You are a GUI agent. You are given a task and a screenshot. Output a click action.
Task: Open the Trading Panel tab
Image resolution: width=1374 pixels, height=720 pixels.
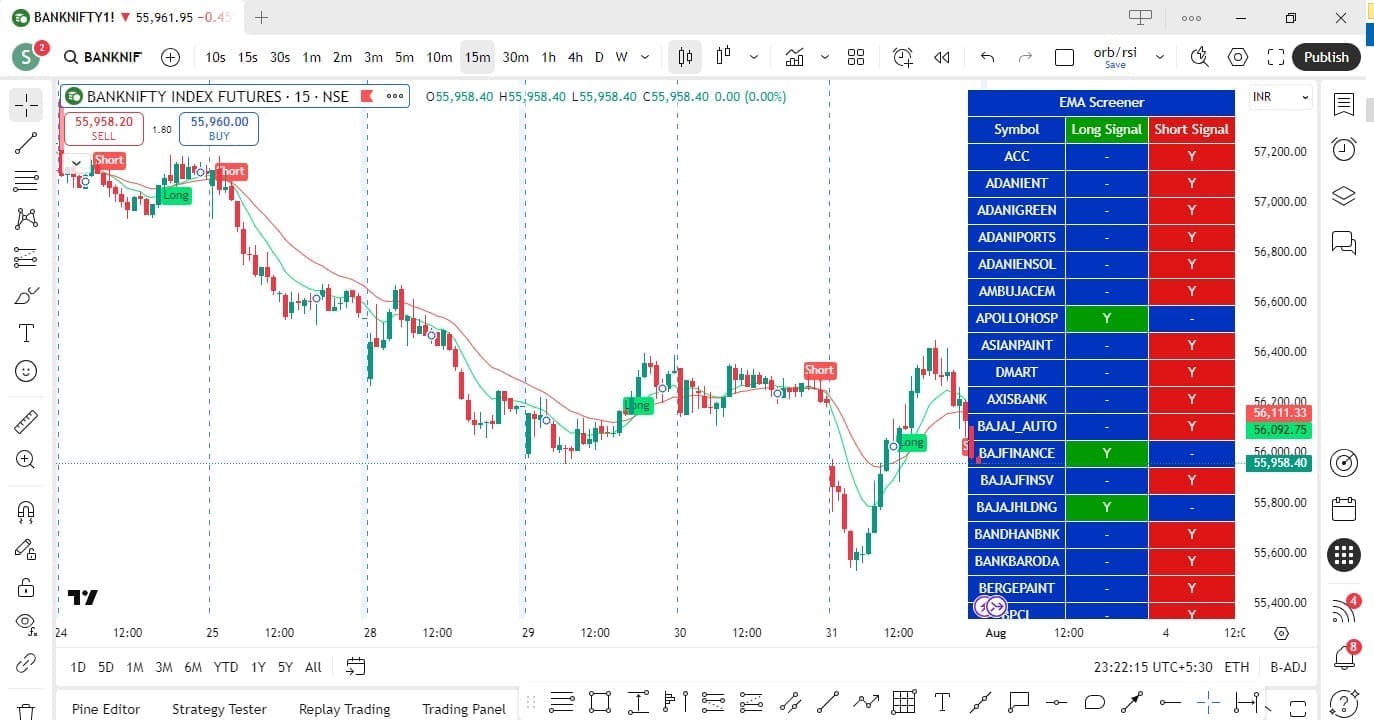pyautogui.click(x=463, y=709)
